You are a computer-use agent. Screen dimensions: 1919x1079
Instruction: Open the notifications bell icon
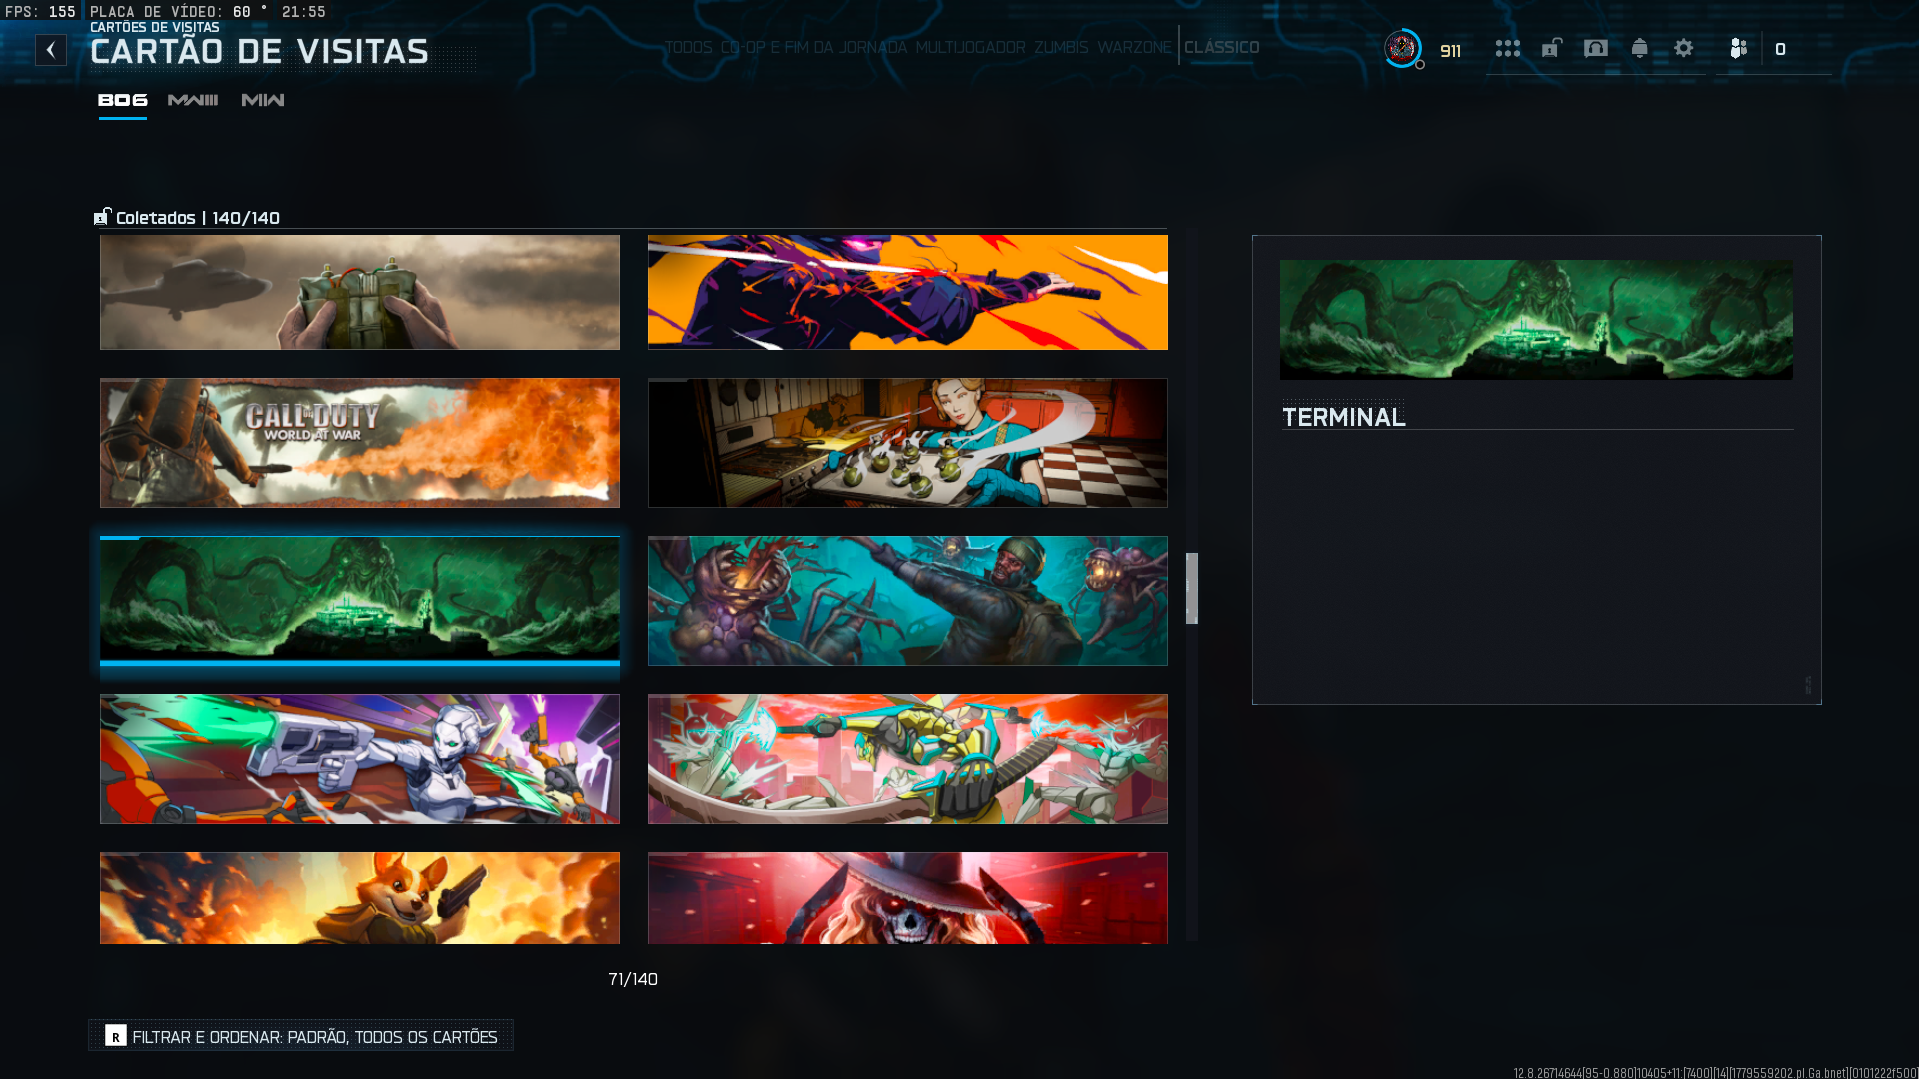tap(1639, 48)
